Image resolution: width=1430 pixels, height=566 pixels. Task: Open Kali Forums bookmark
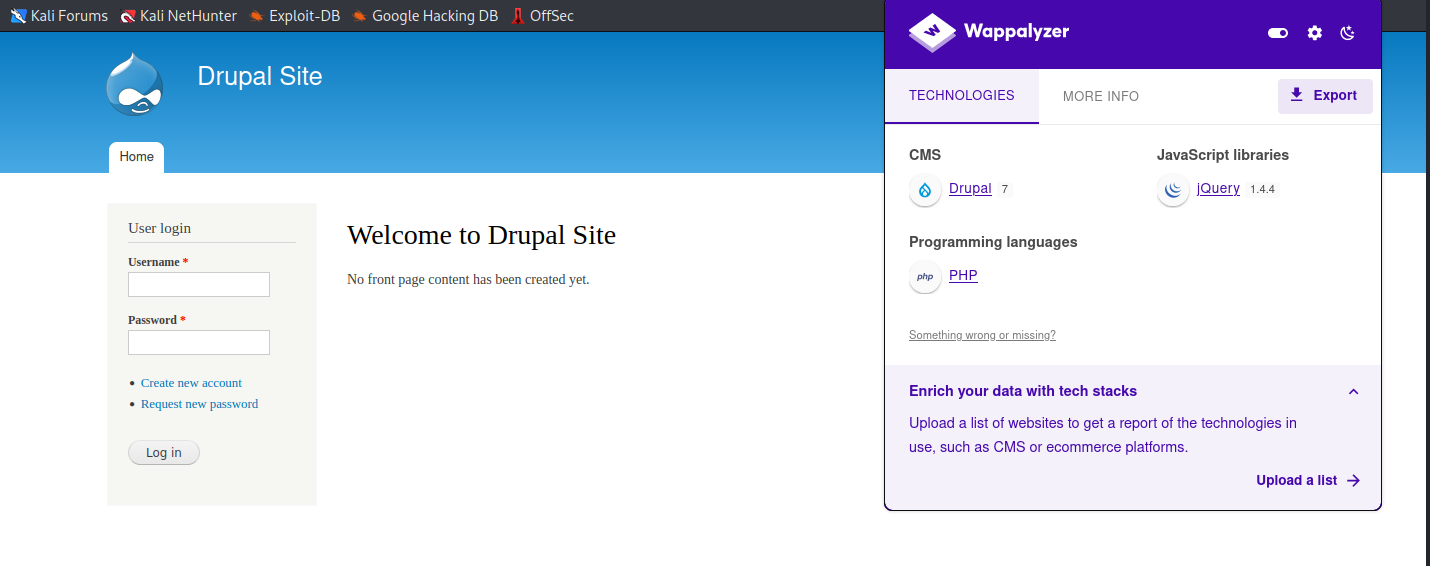[x=59, y=16]
